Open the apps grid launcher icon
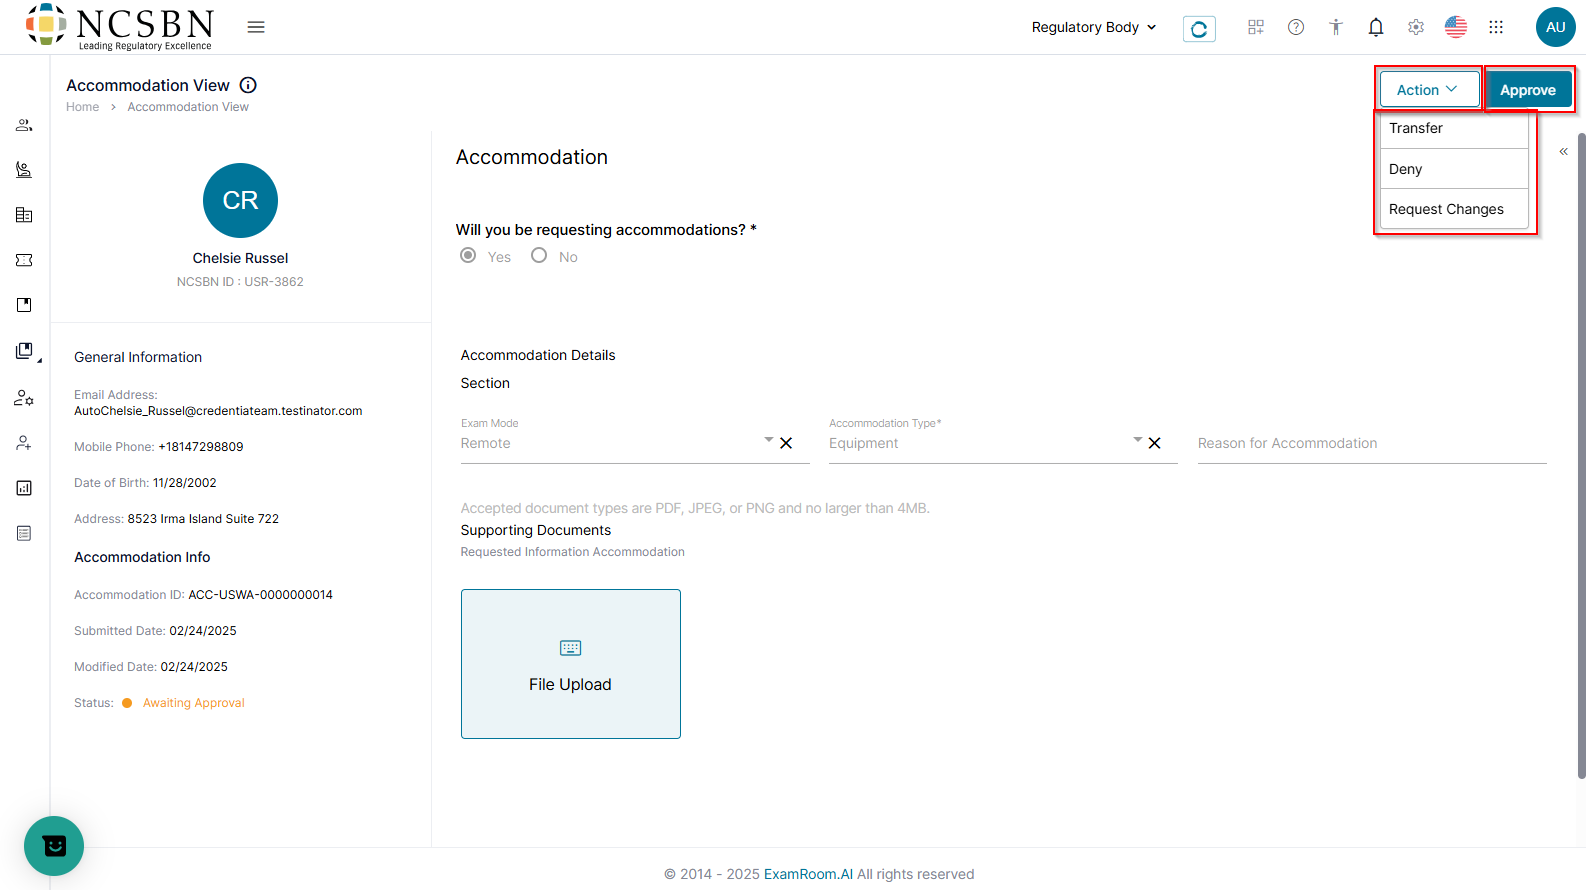 click(x=1496, y=27)
